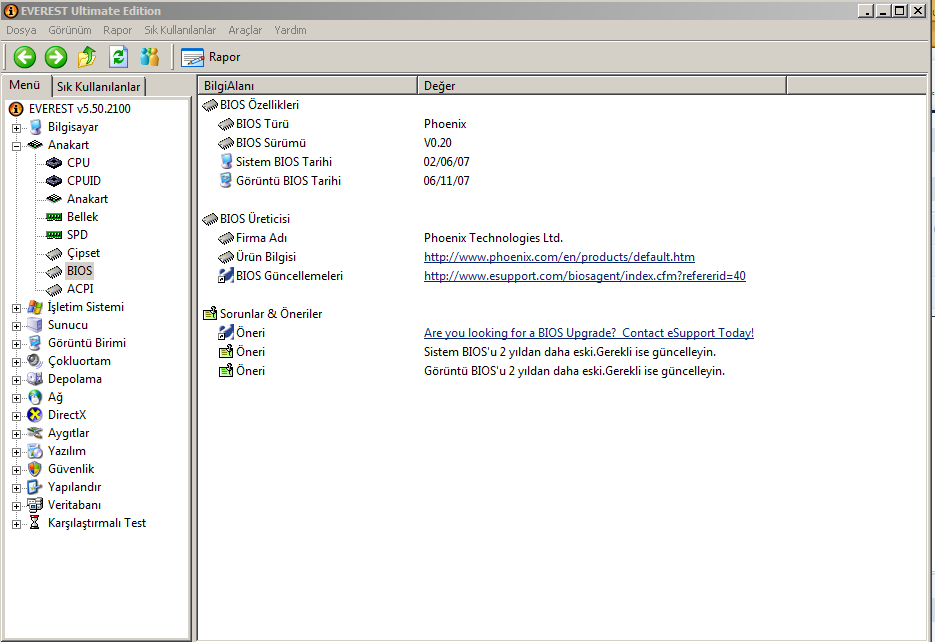Open the Phoenix products default.htm link
The image size is (935, 642).
(x=559, y=257)
